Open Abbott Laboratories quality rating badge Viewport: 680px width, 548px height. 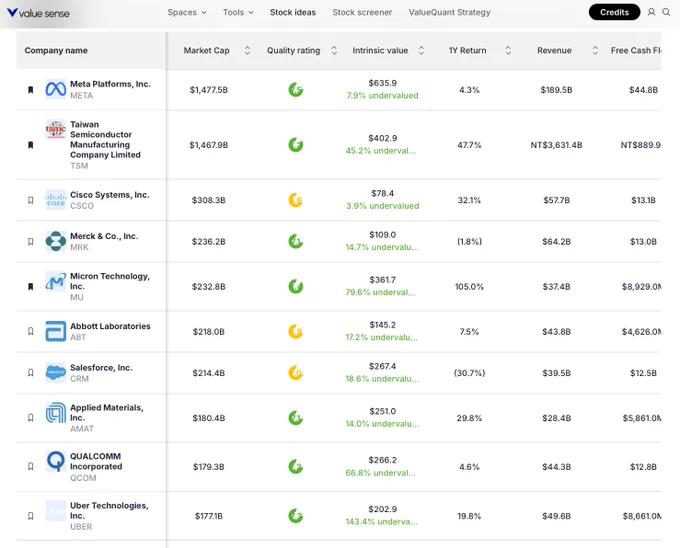296,331
